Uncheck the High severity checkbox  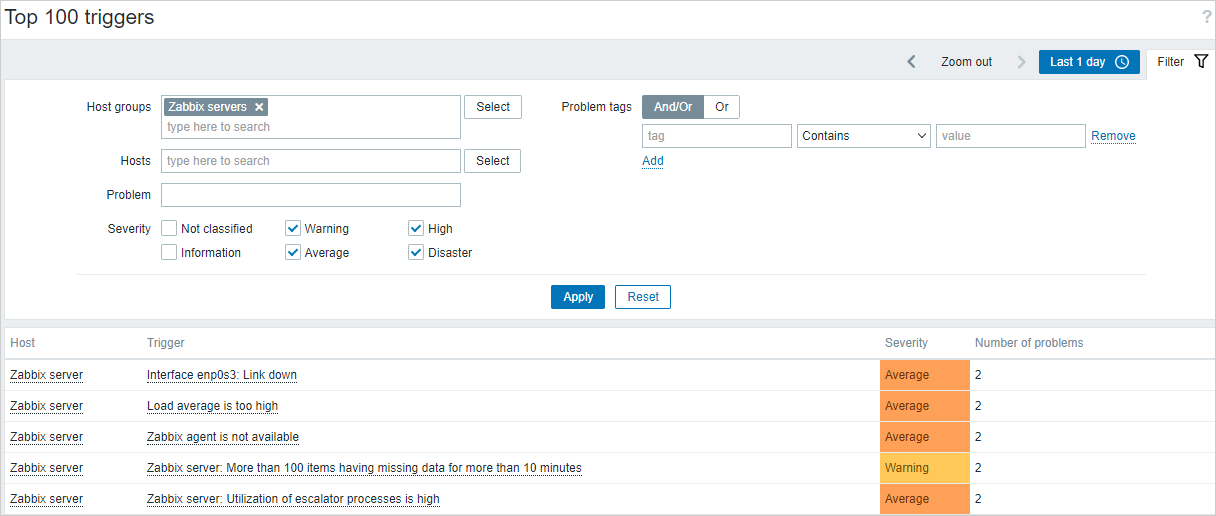(x=416, y=228)
